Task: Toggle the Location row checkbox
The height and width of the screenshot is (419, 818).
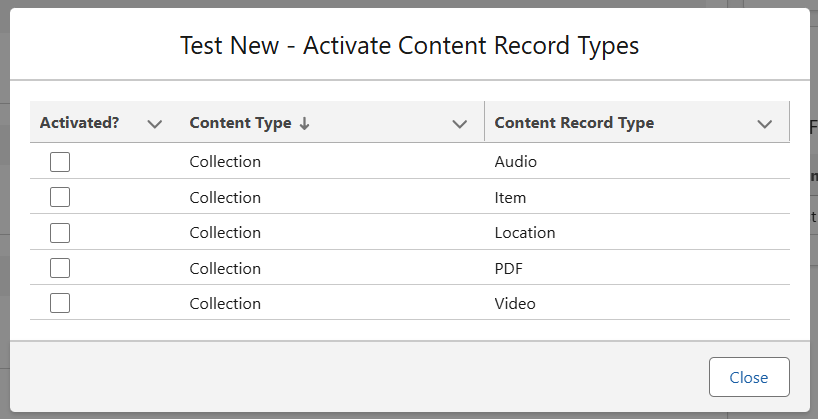Action: coord(60,233)
